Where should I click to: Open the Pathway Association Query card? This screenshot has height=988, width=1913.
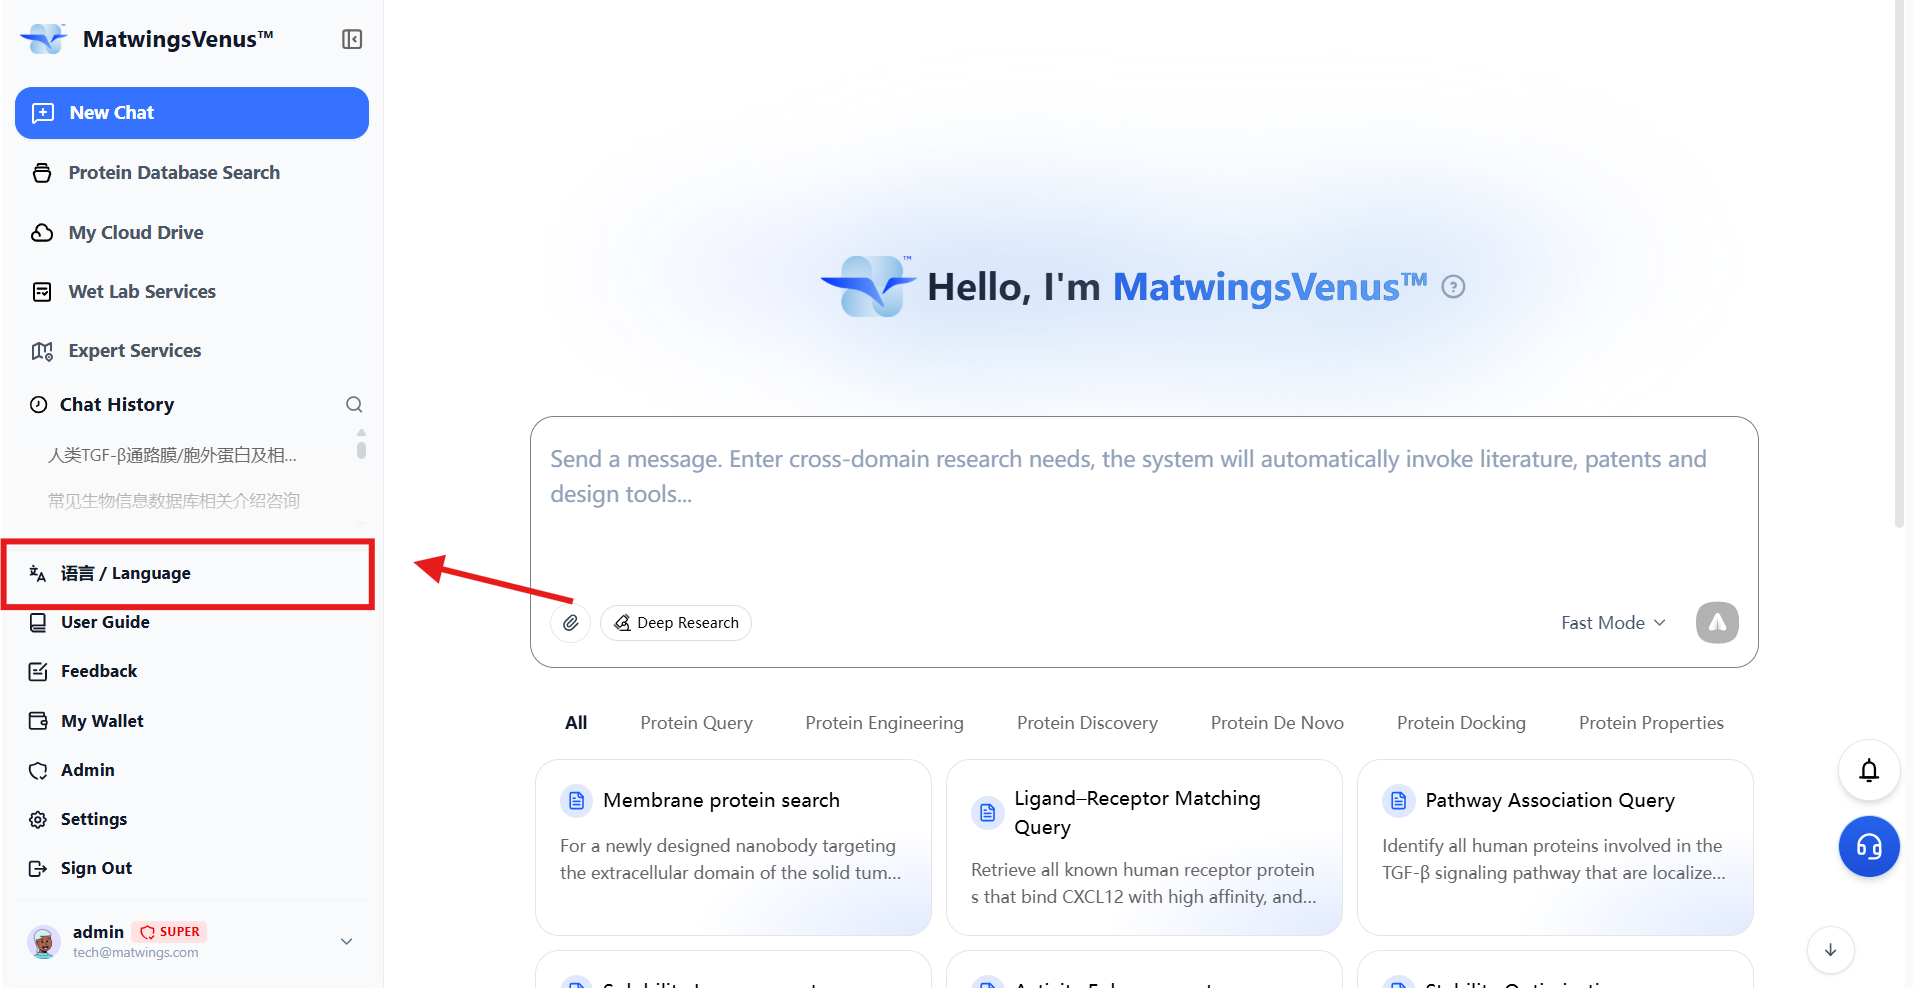(x=1555, y=847)
